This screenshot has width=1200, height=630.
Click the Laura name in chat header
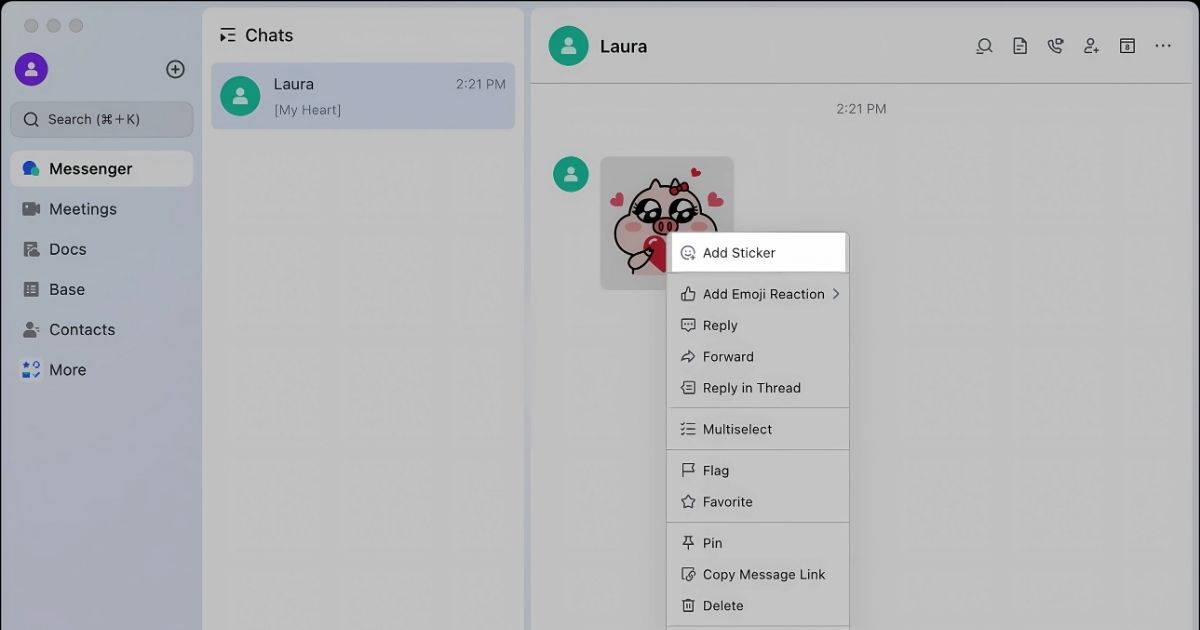(x=623, y=46)
